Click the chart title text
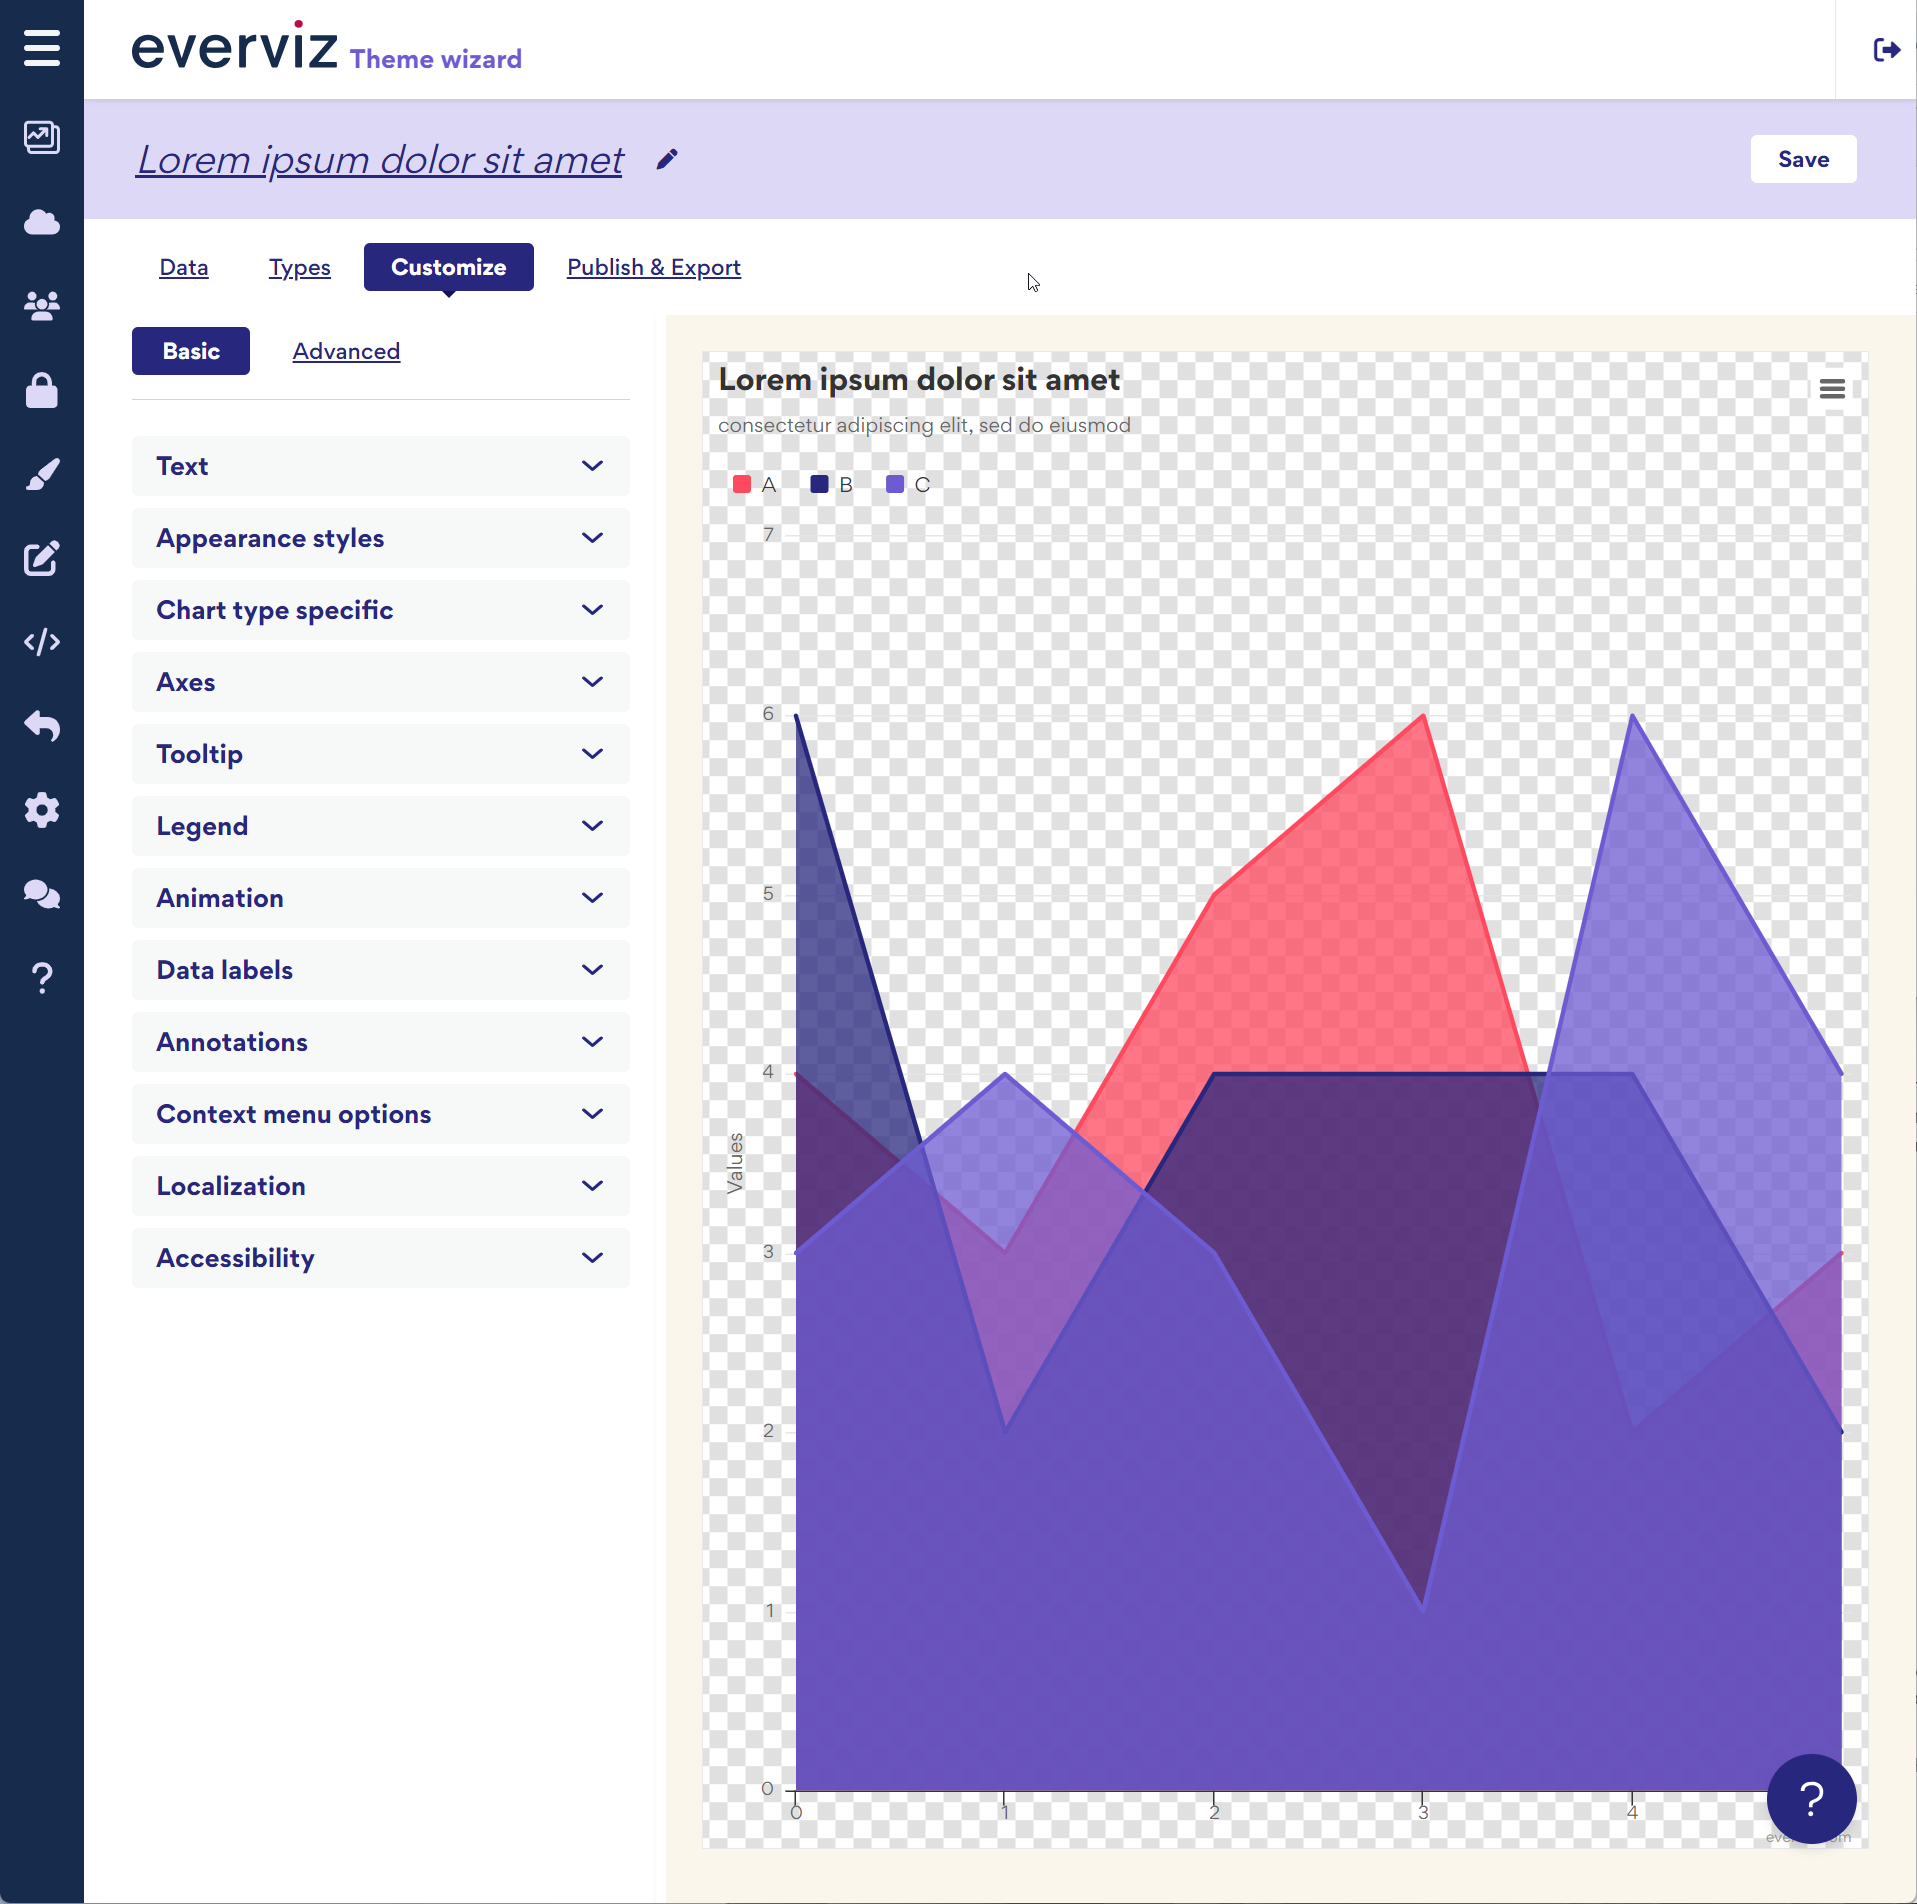 click(919, 380)
